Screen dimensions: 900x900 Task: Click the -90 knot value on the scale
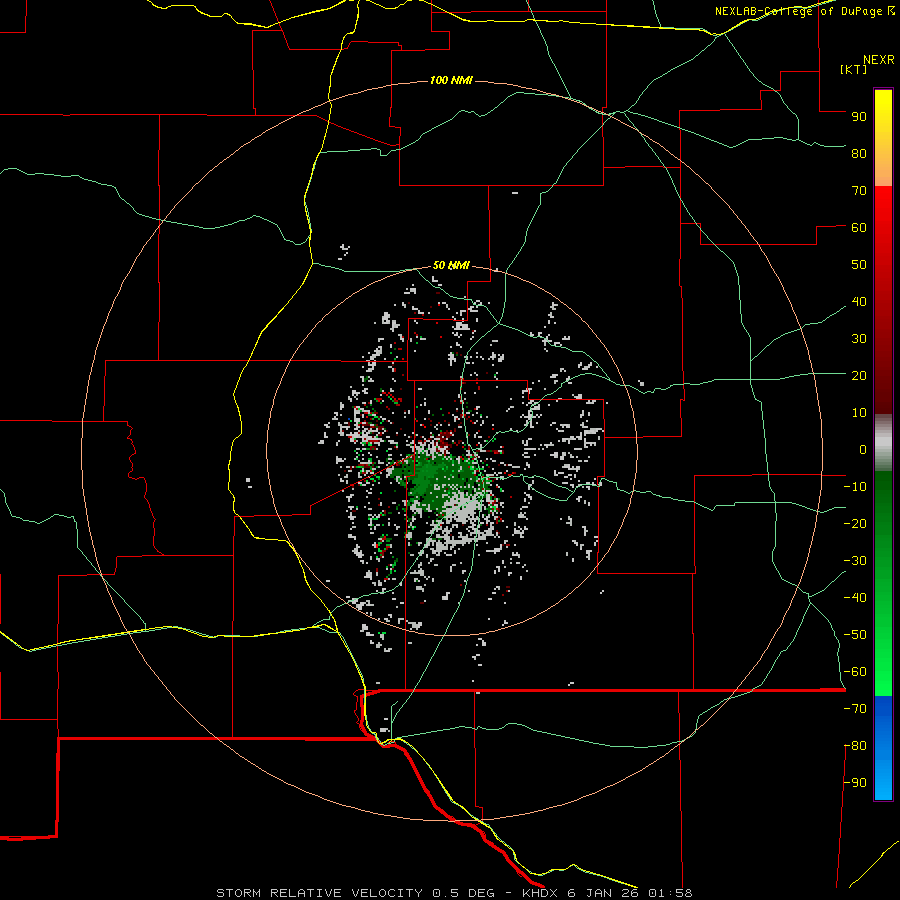[x=855, y=783]
